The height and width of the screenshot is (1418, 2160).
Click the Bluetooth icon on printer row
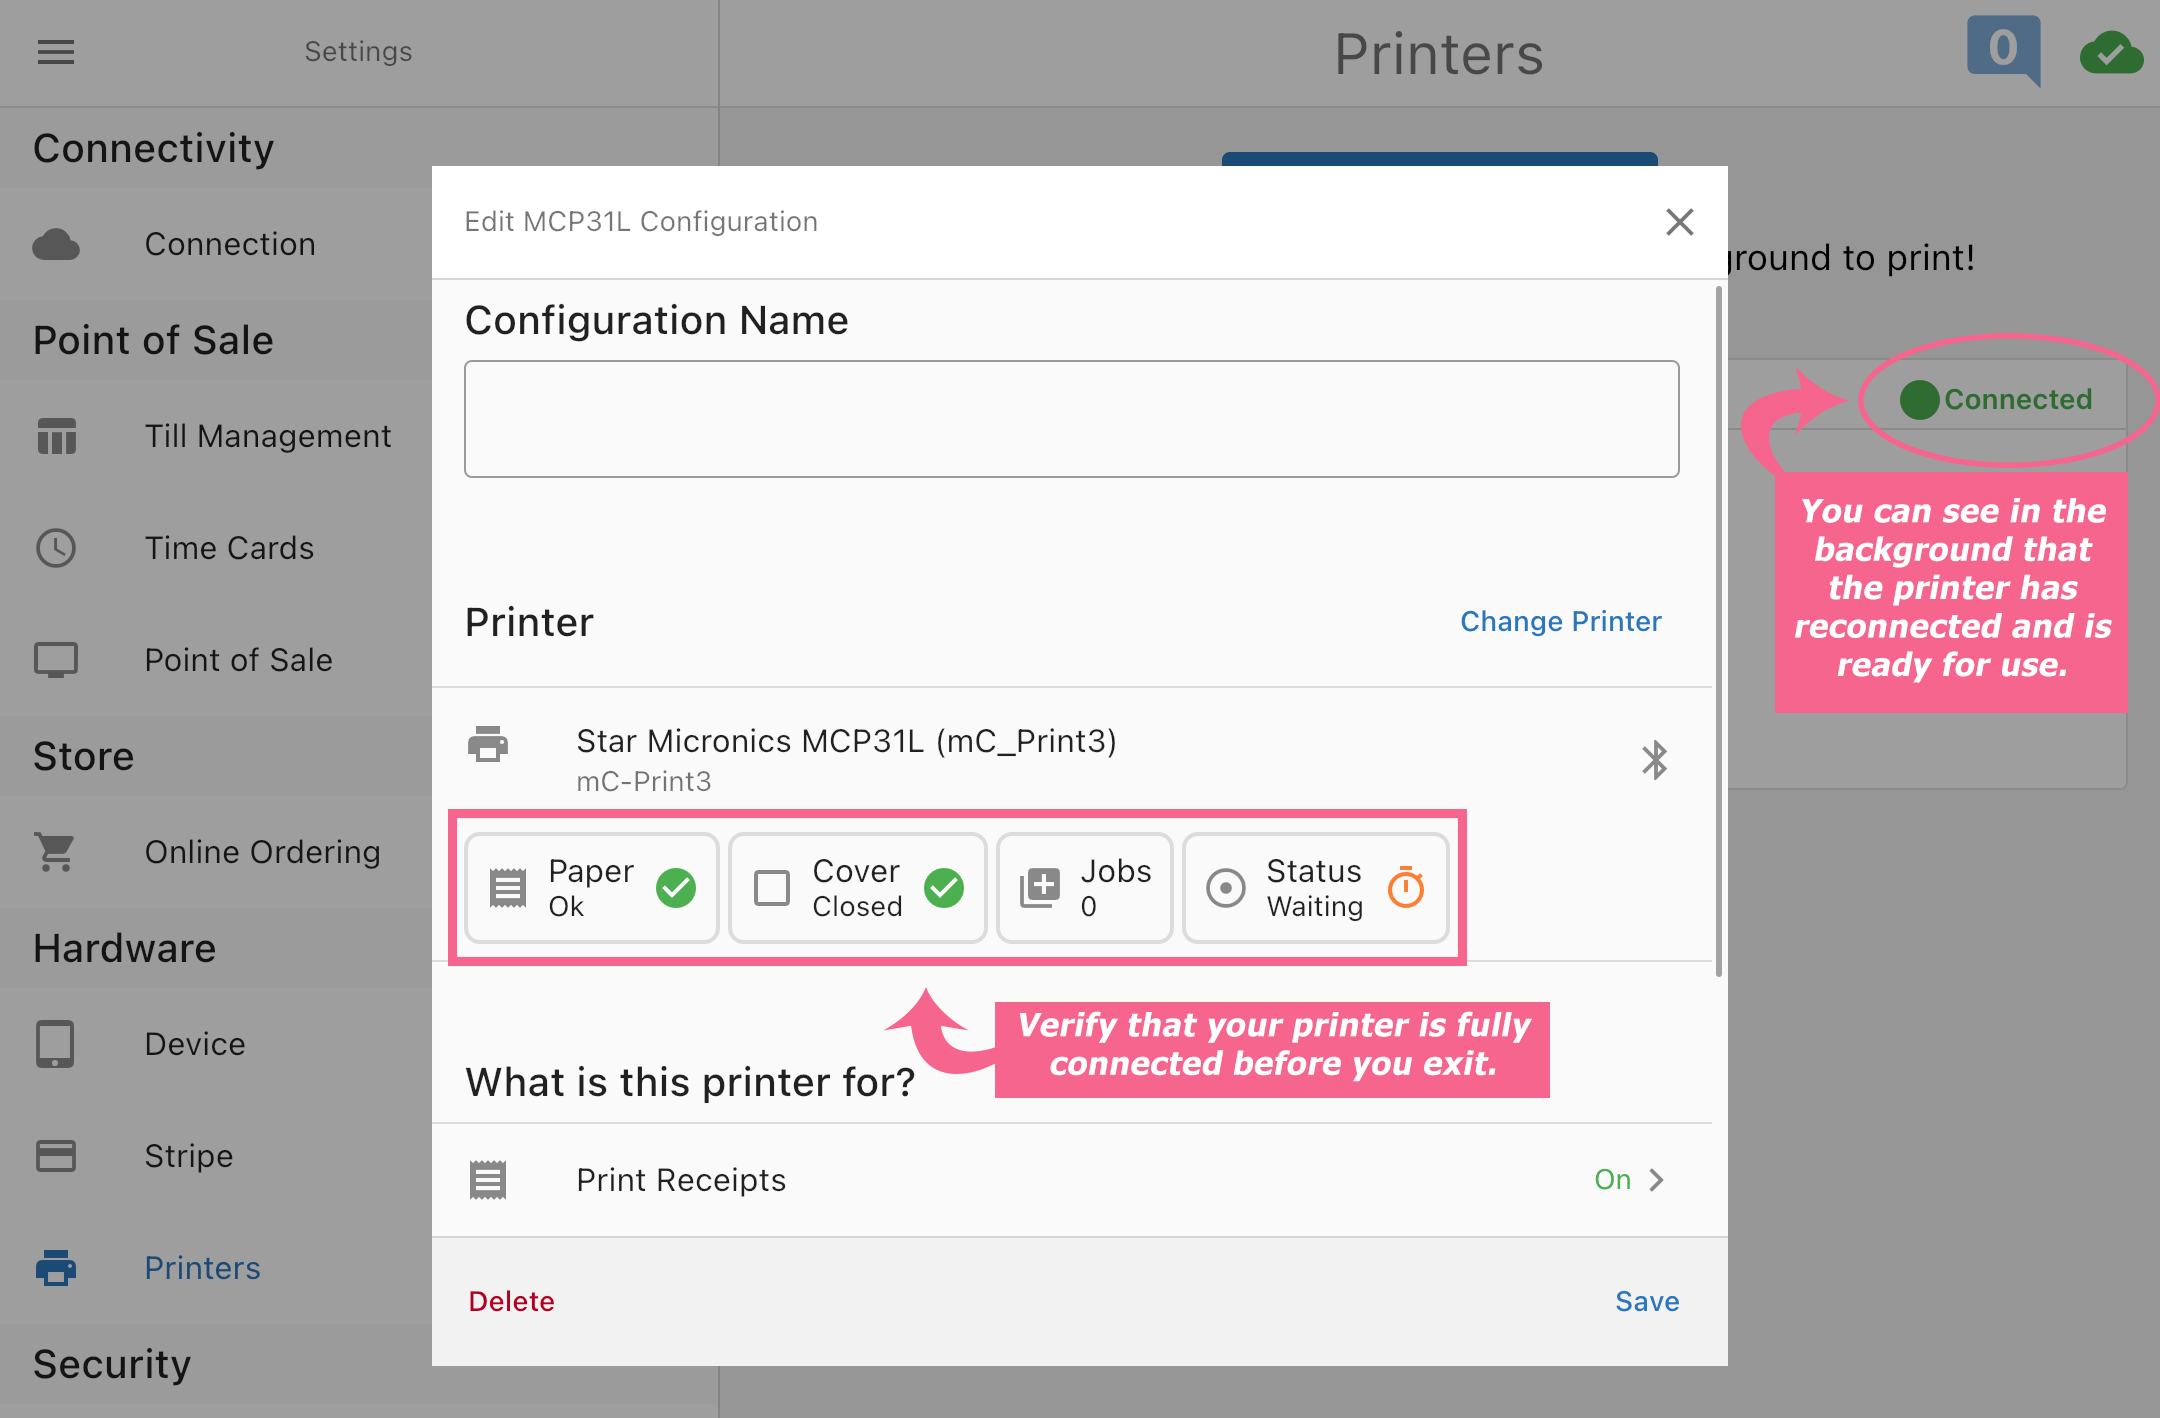point(1655,760)
